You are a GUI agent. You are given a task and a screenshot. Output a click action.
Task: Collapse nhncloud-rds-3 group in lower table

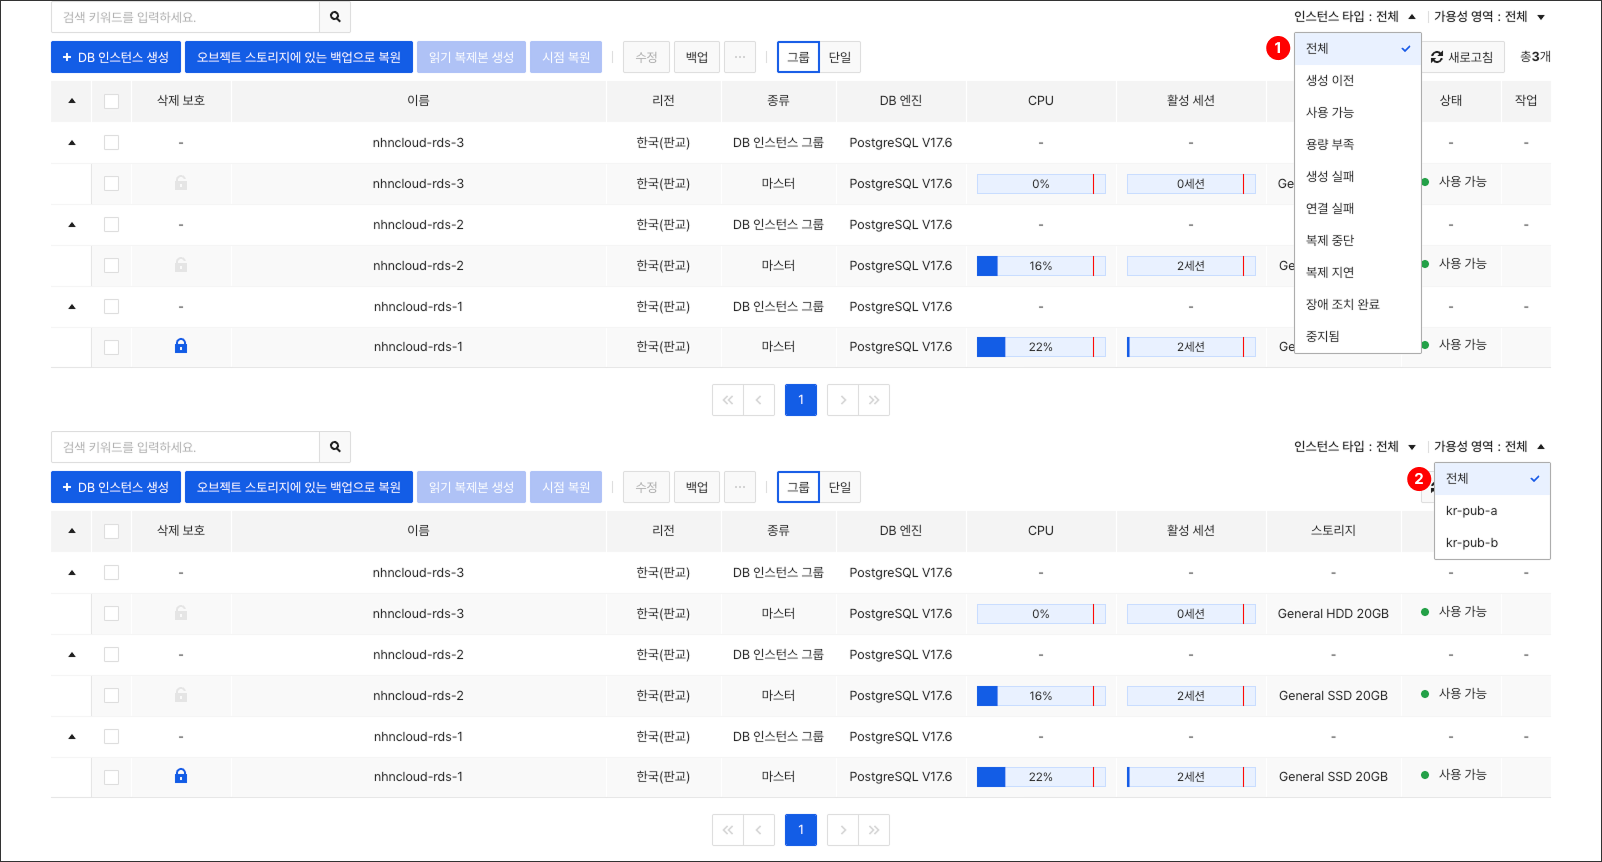[x=72, y=573]
